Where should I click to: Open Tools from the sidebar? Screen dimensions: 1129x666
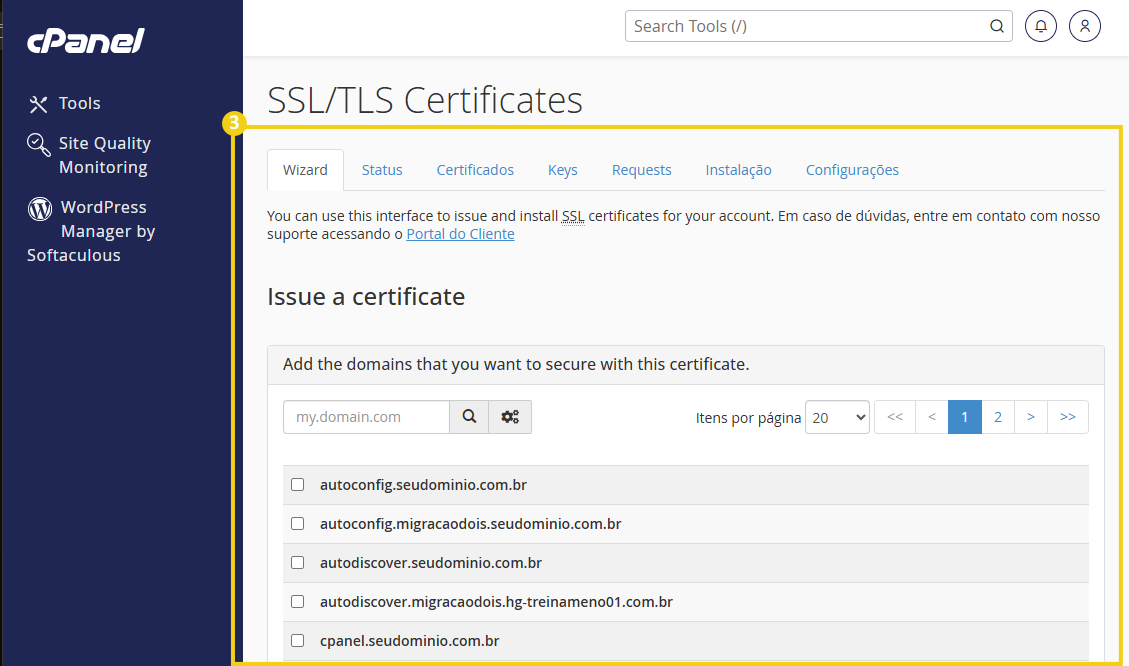[x=64, y=104]
